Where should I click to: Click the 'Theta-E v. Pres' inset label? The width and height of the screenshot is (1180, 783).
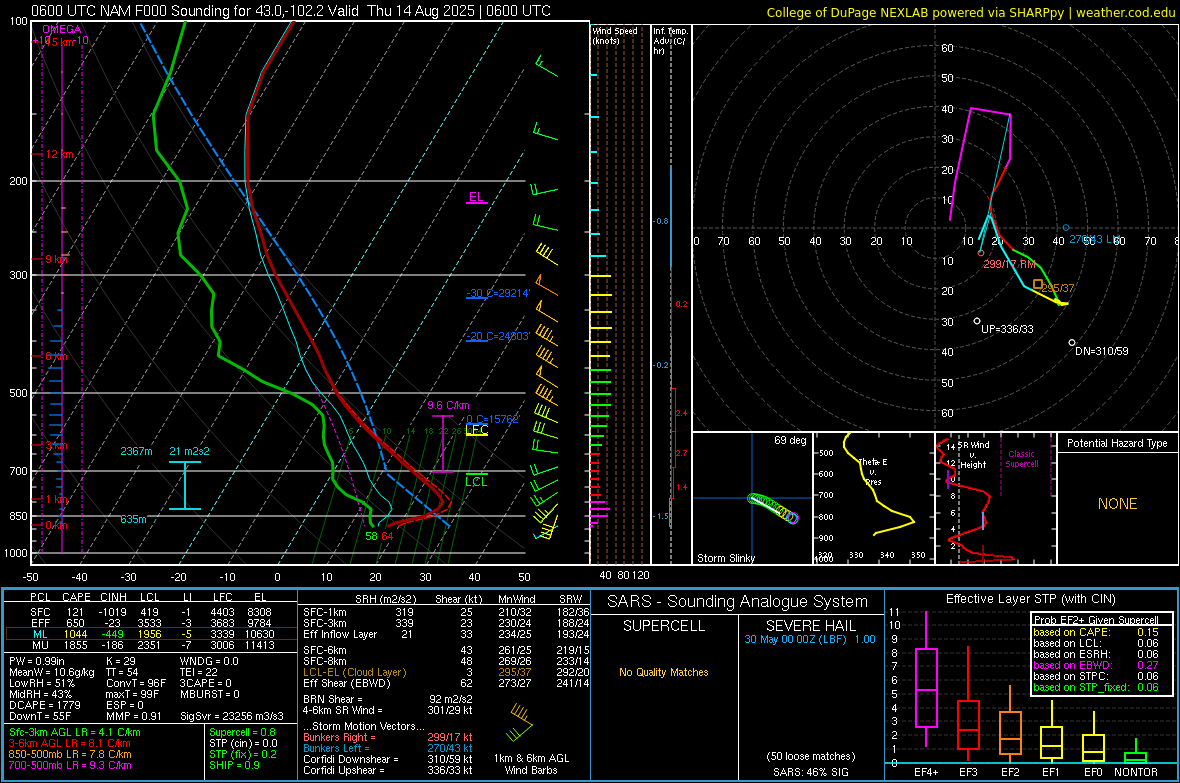(873, 472)
